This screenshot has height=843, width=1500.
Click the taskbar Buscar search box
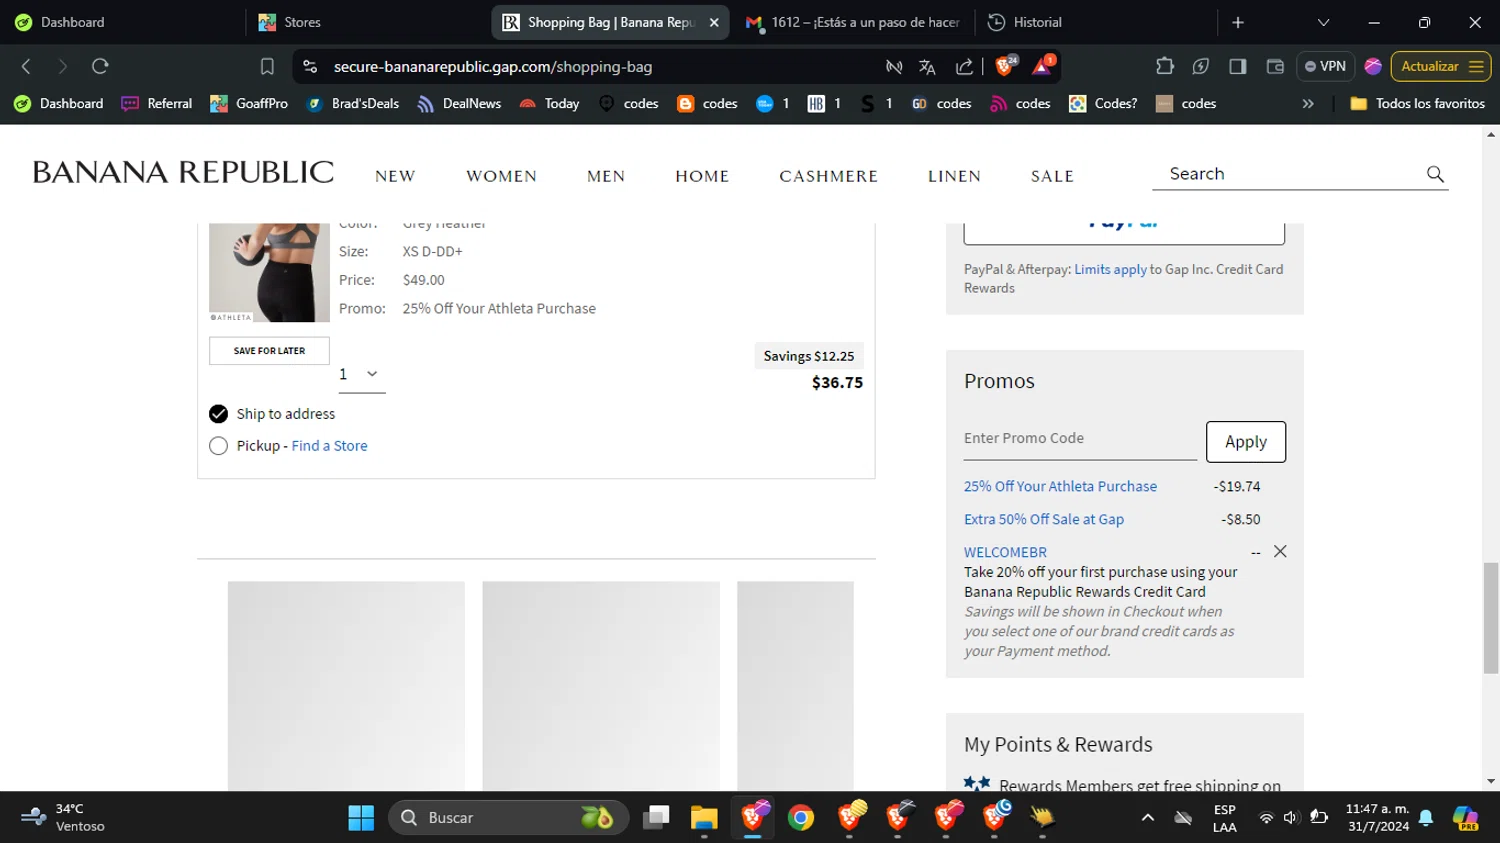click(508, 818)
